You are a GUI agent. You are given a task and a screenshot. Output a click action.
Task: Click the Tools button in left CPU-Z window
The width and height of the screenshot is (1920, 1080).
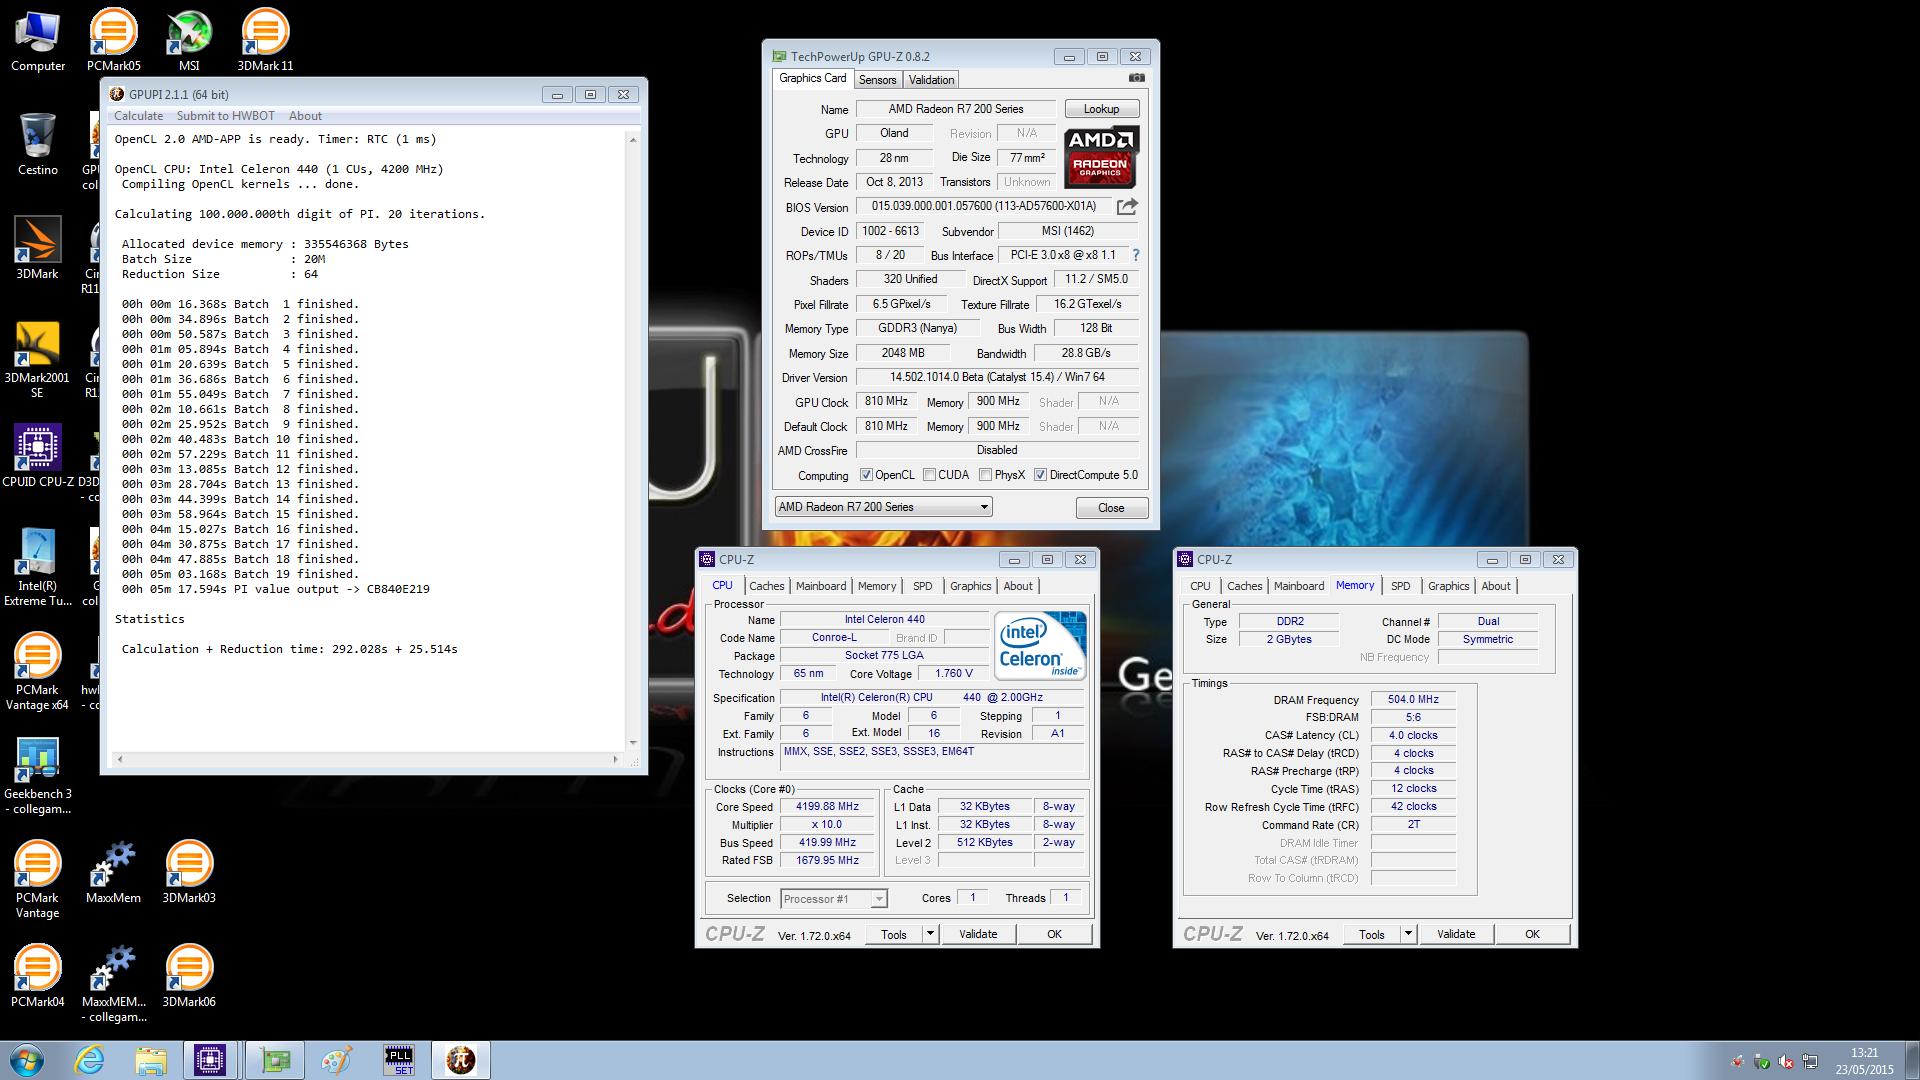tap(894, 934)
